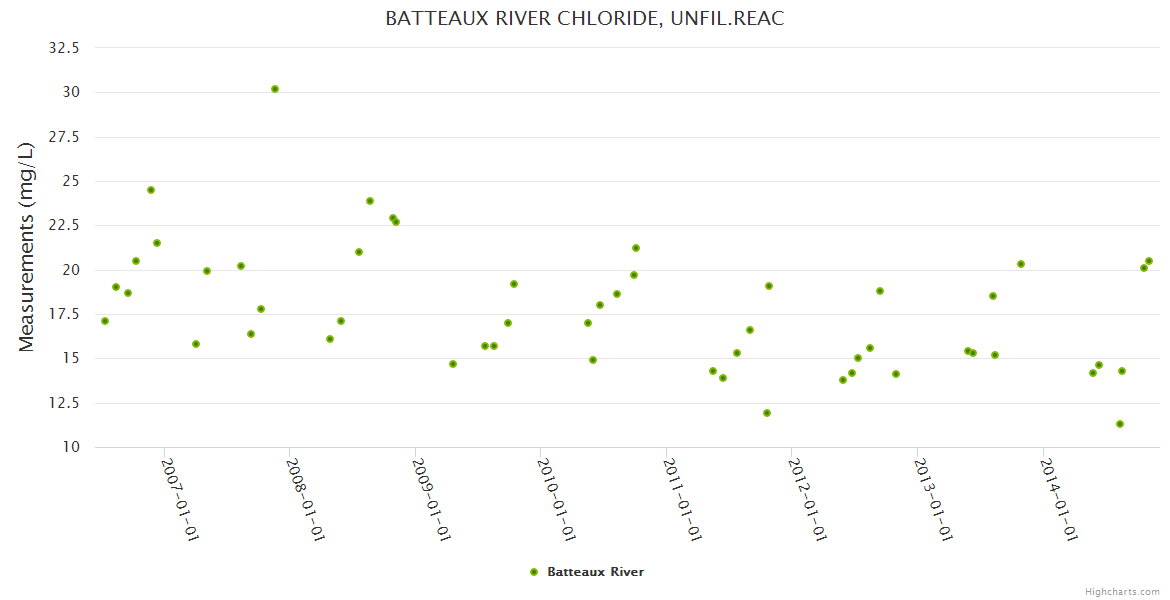Click the 24.5 mg/L point before 2007

151,190
